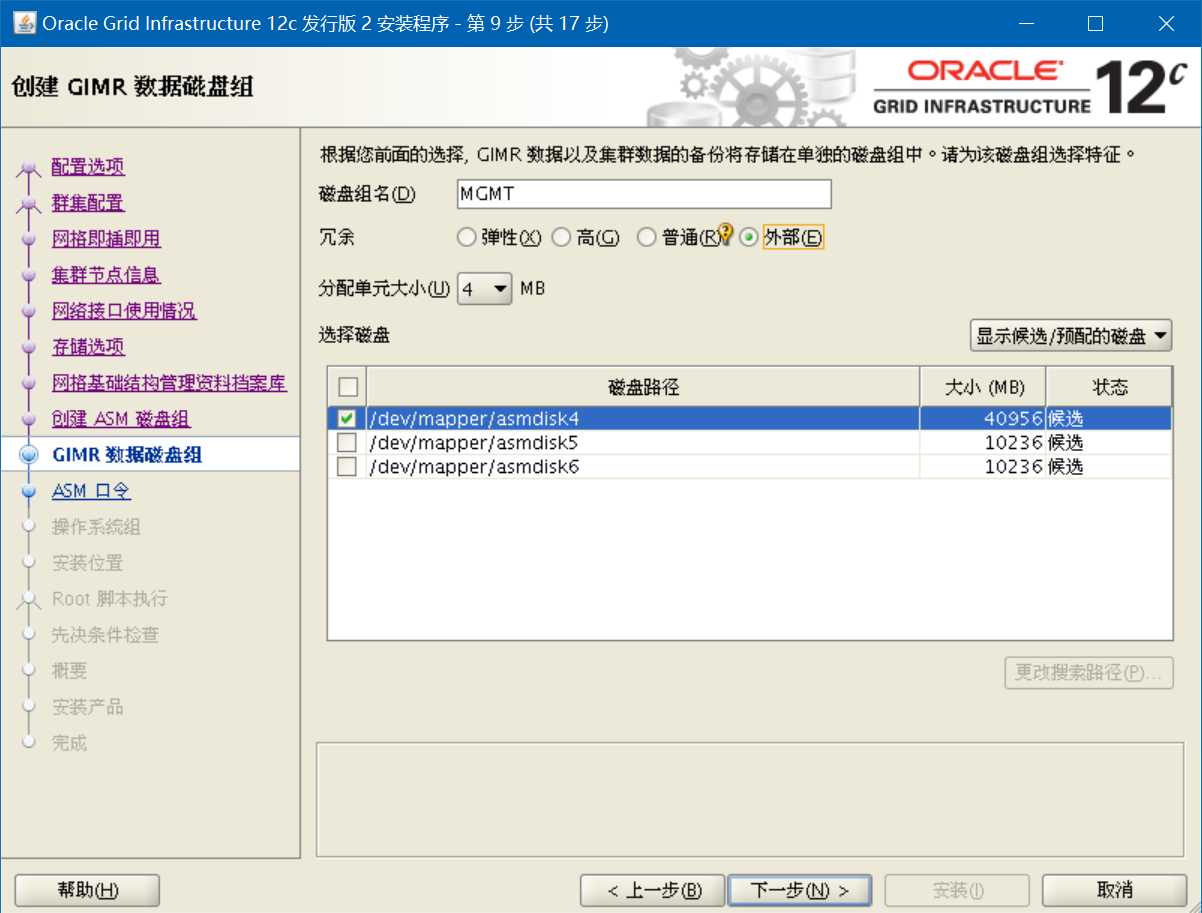Click the 帮助 button
This screenshot has width=1202, height=913.
pos(88,890)
